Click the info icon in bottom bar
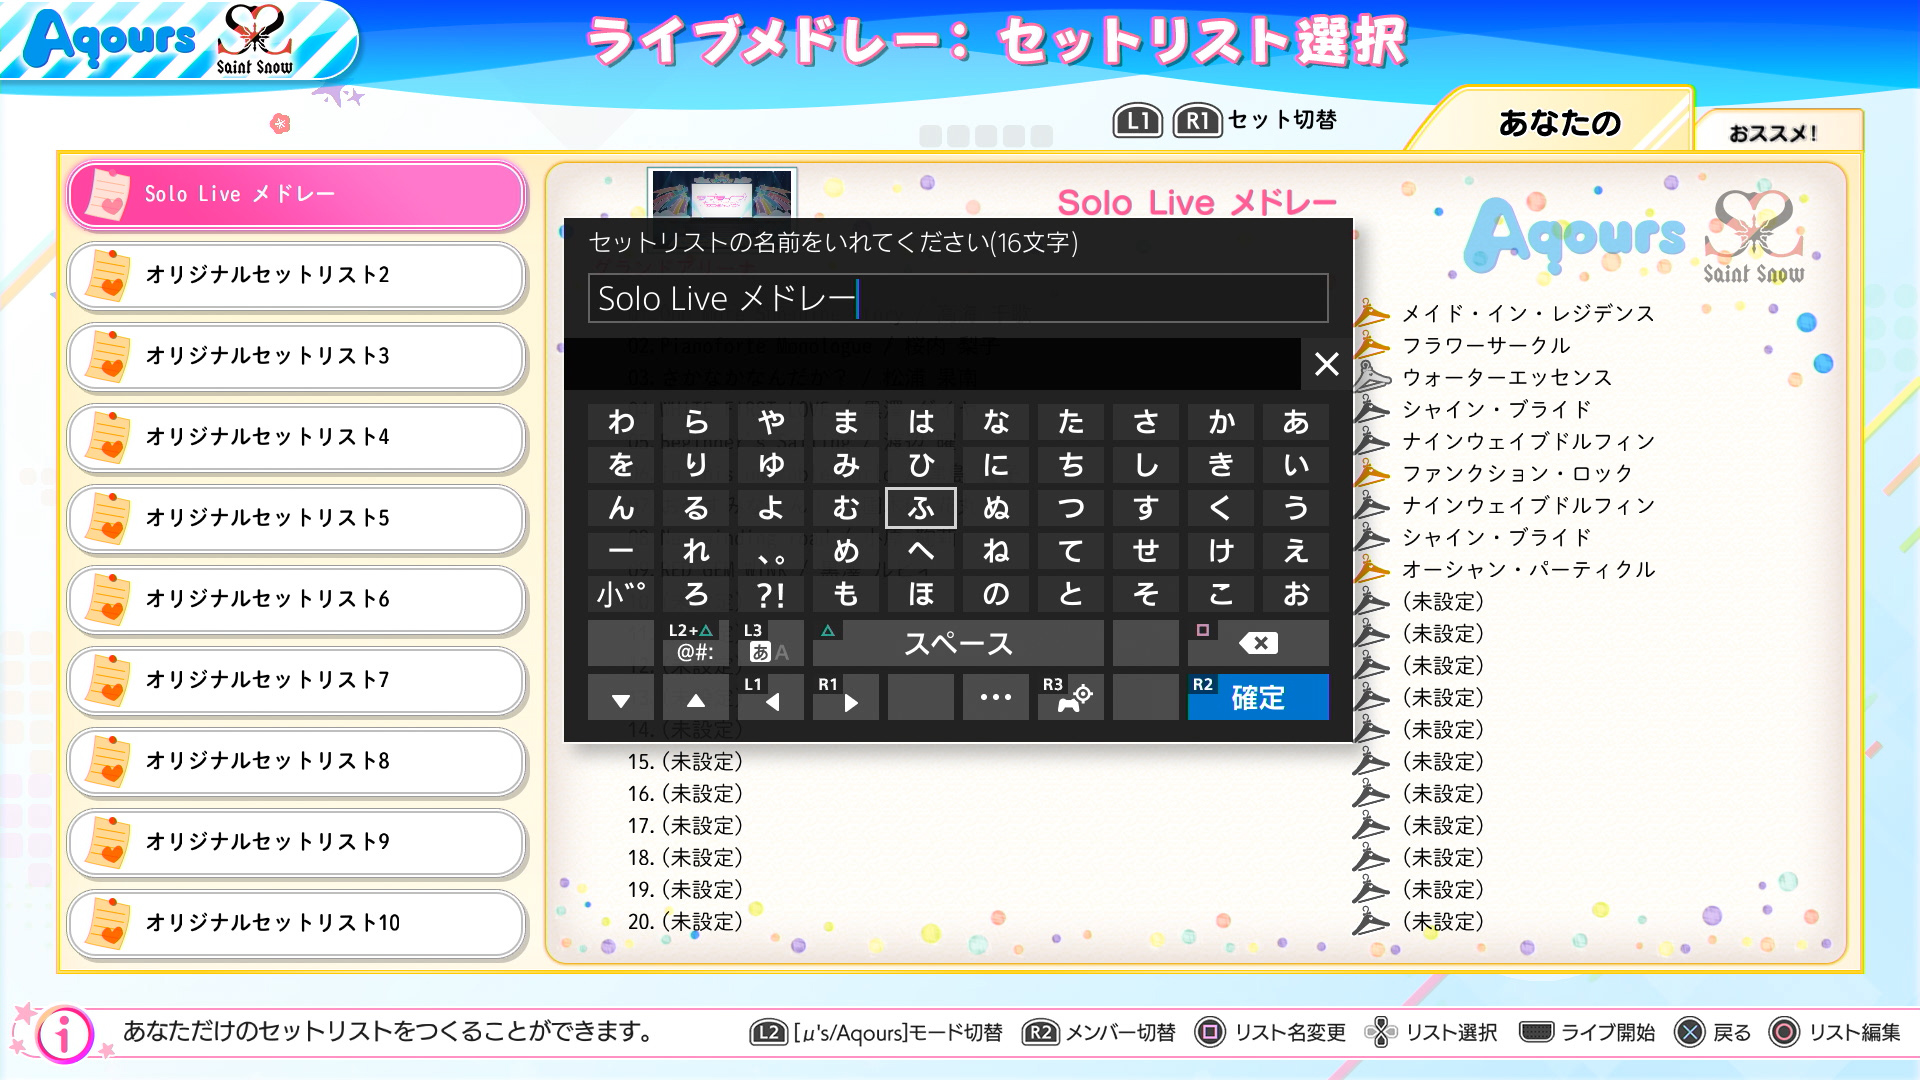Image resolution: width=1920 pixels, height=1080 pixels. click(63, 1034)
